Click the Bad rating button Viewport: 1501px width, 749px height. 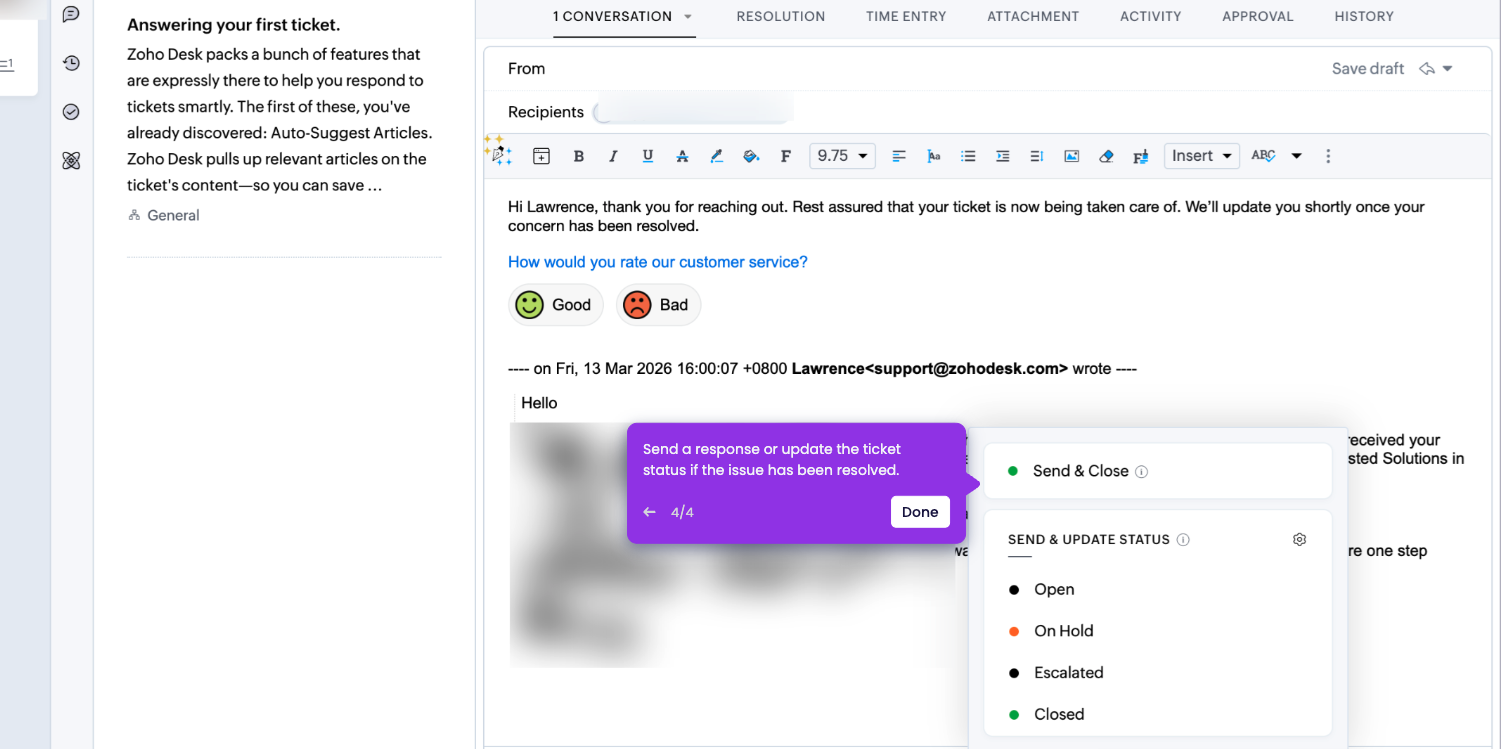tap(659, 305)
